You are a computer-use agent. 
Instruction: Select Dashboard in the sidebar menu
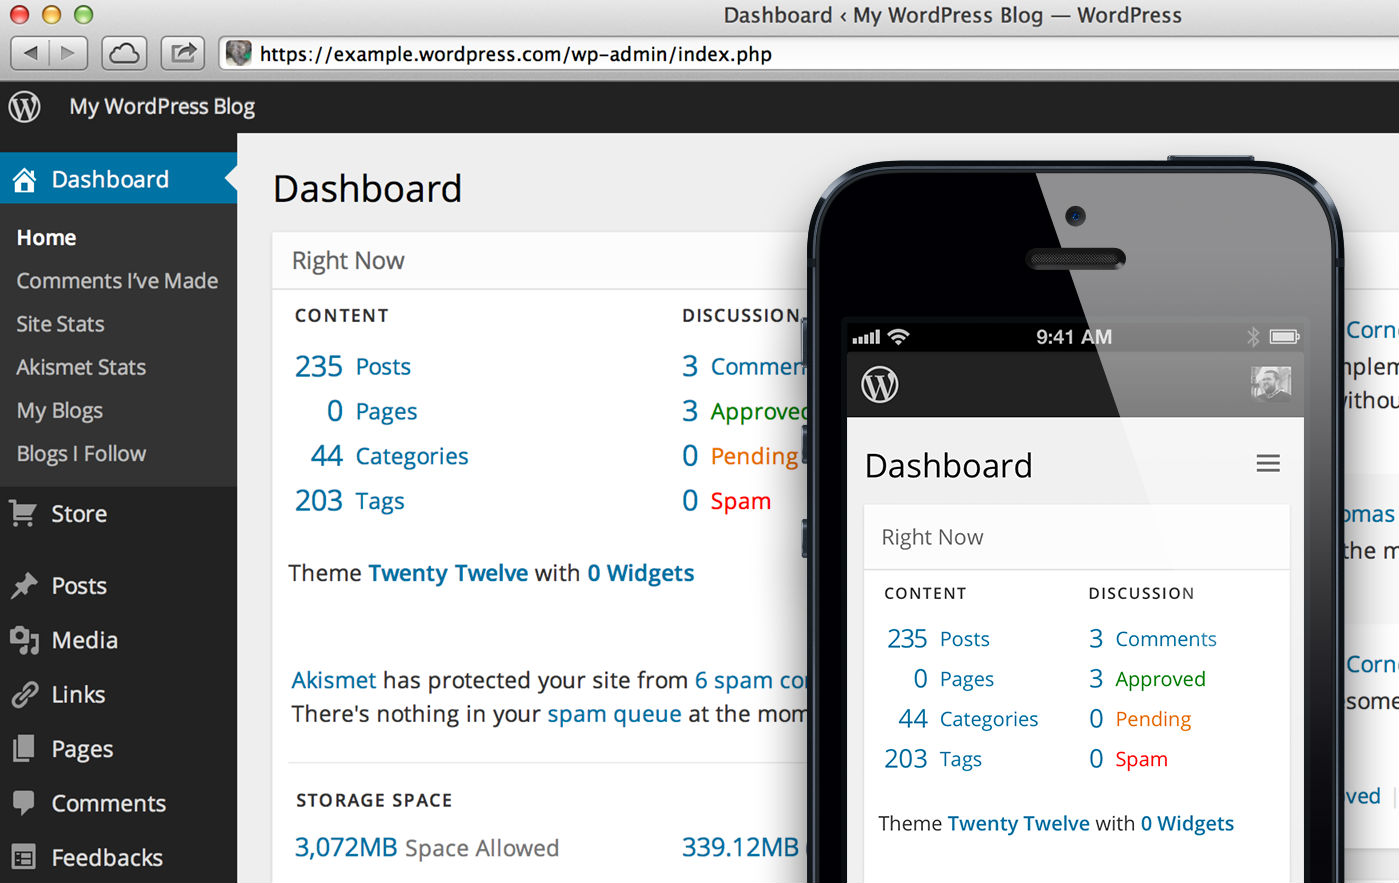click(118, 179)
